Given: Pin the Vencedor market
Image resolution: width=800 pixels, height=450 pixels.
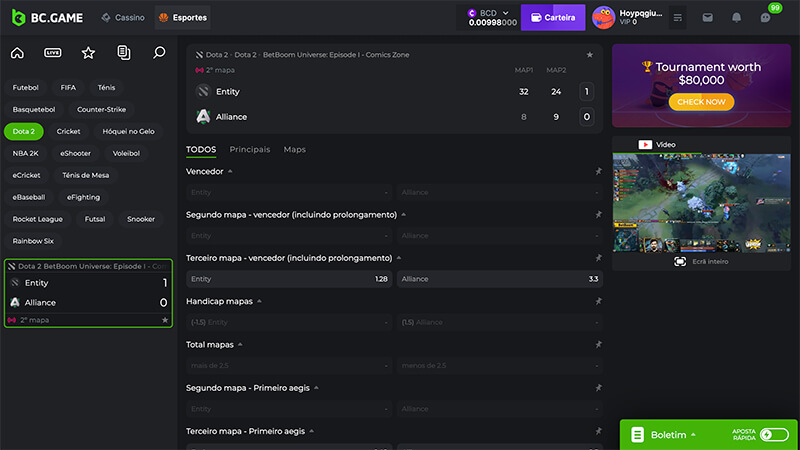Looking at the screenshot, I should tap(598, 171).
